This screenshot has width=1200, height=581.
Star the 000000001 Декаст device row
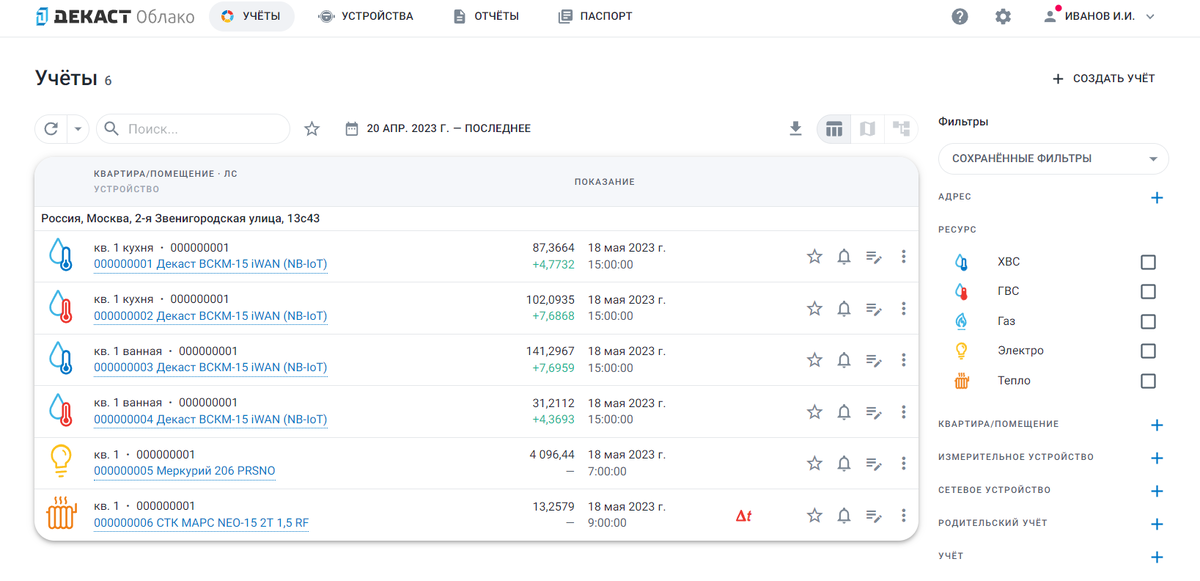pyautogui.click(x=814, y=257)
